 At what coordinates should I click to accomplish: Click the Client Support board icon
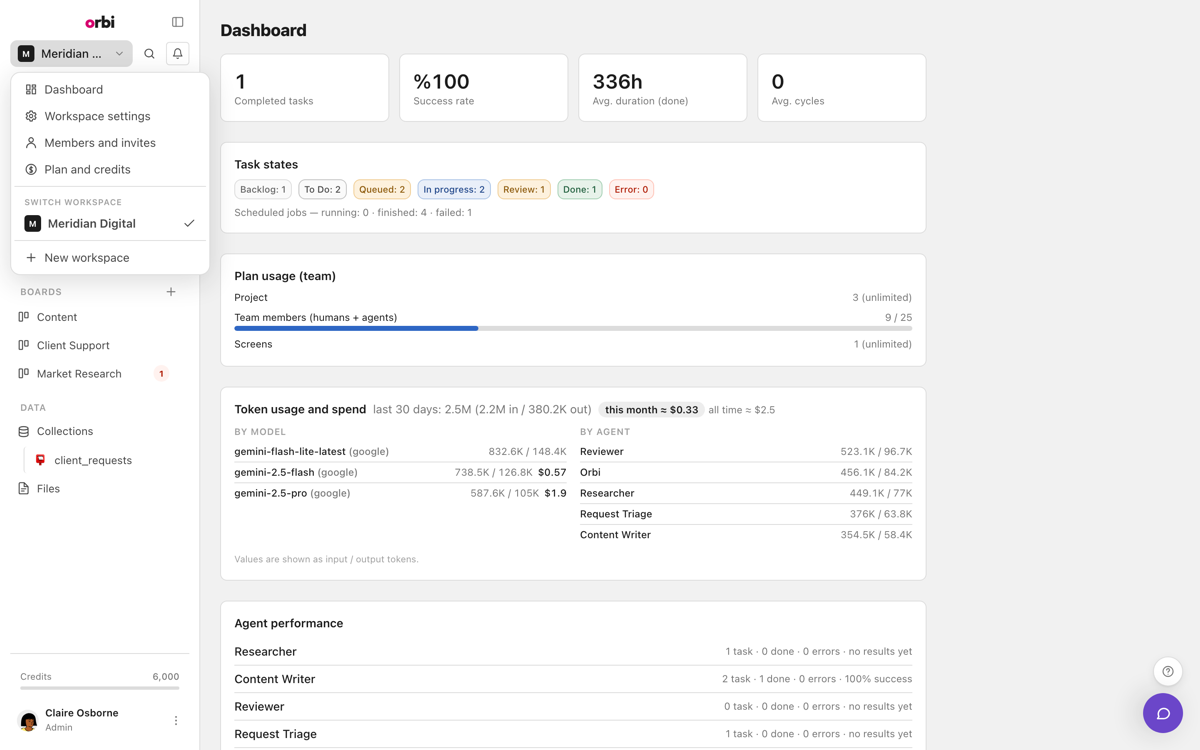24,345
